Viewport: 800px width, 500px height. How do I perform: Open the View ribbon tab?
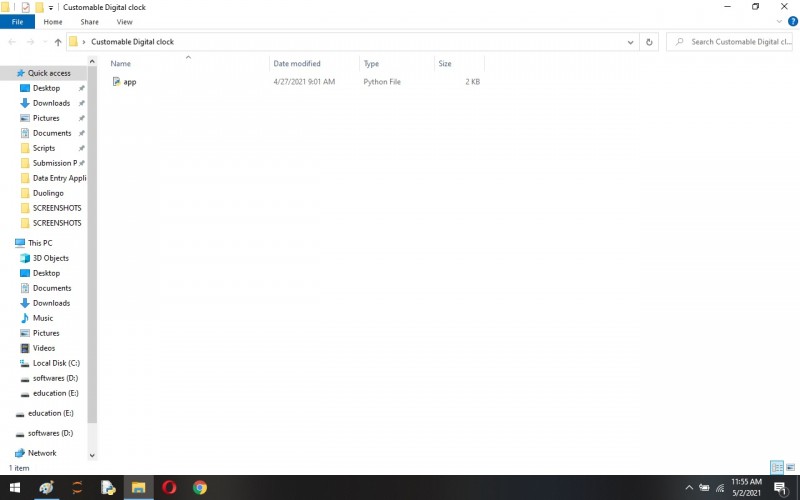coord(124,22)
